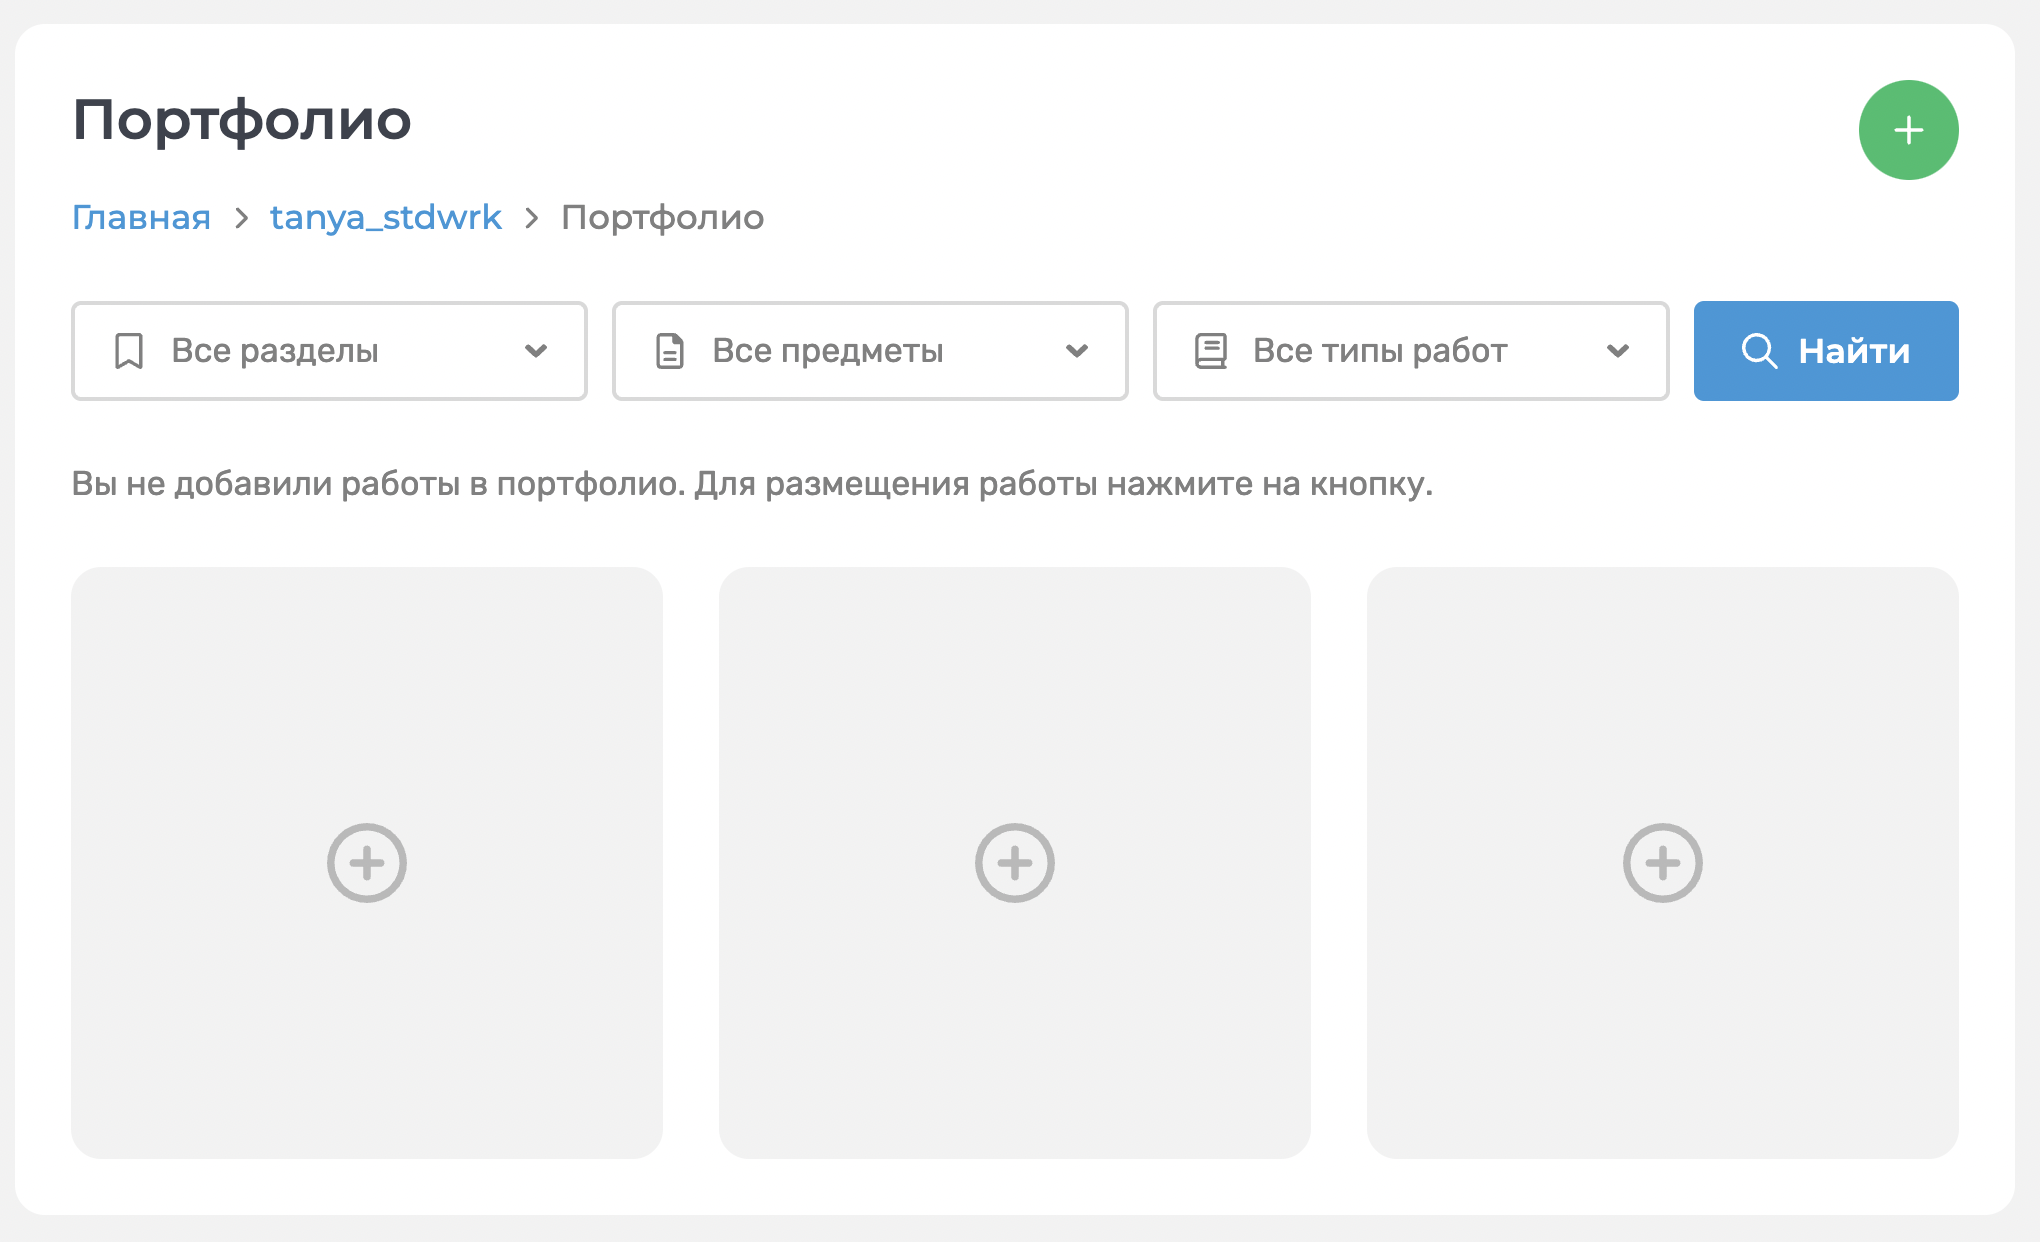Click the green add work button
This screenshot has width=2040, height=1242.
coord(1908,130)
